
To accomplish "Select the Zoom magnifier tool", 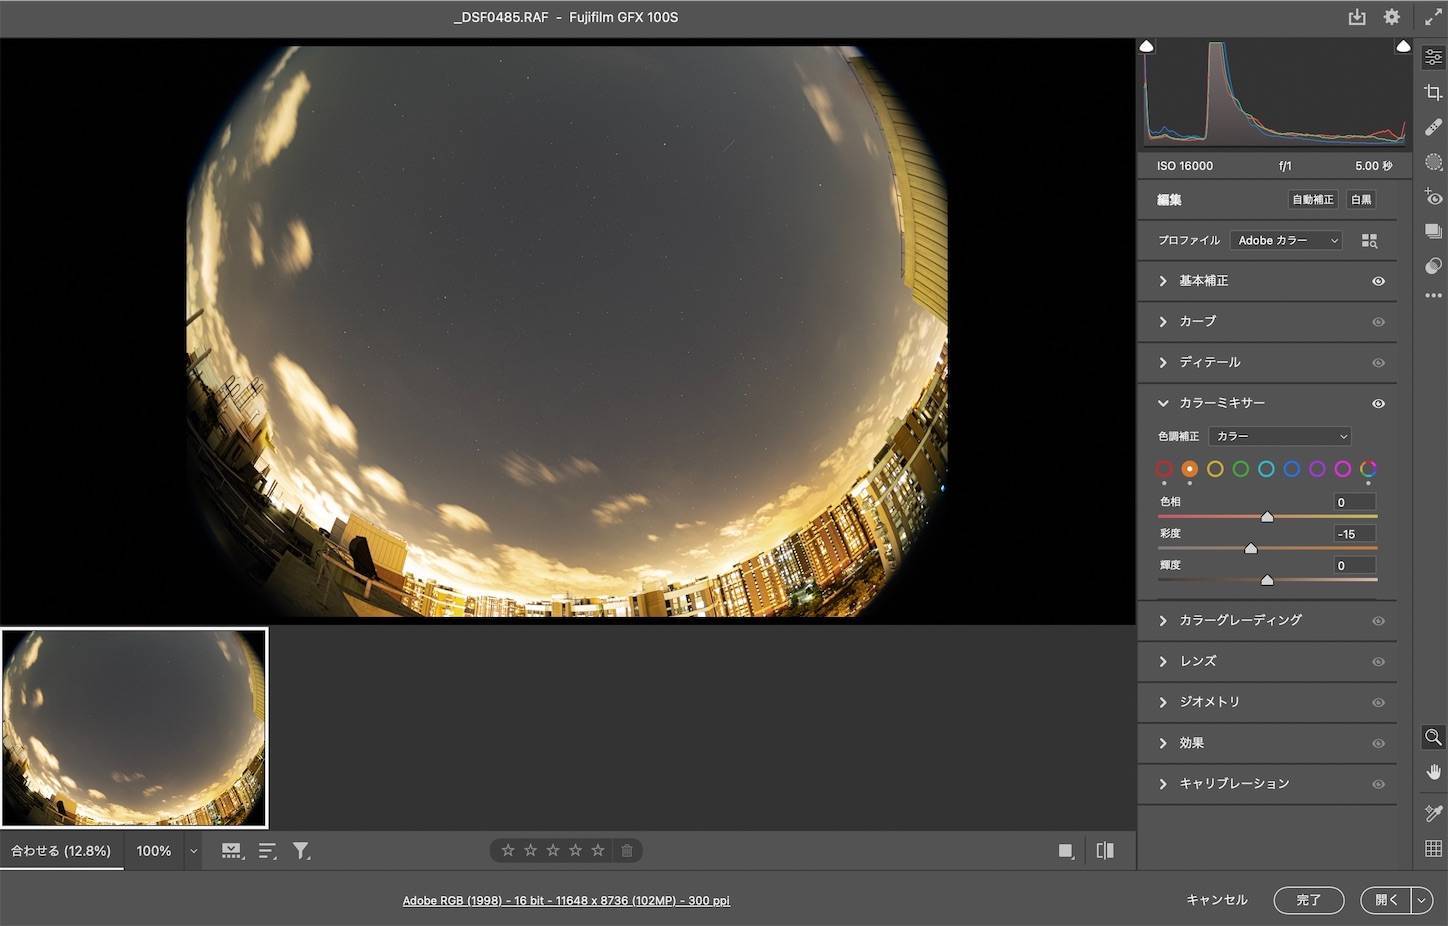I will pyautogui.click(x=1433, y=737).
